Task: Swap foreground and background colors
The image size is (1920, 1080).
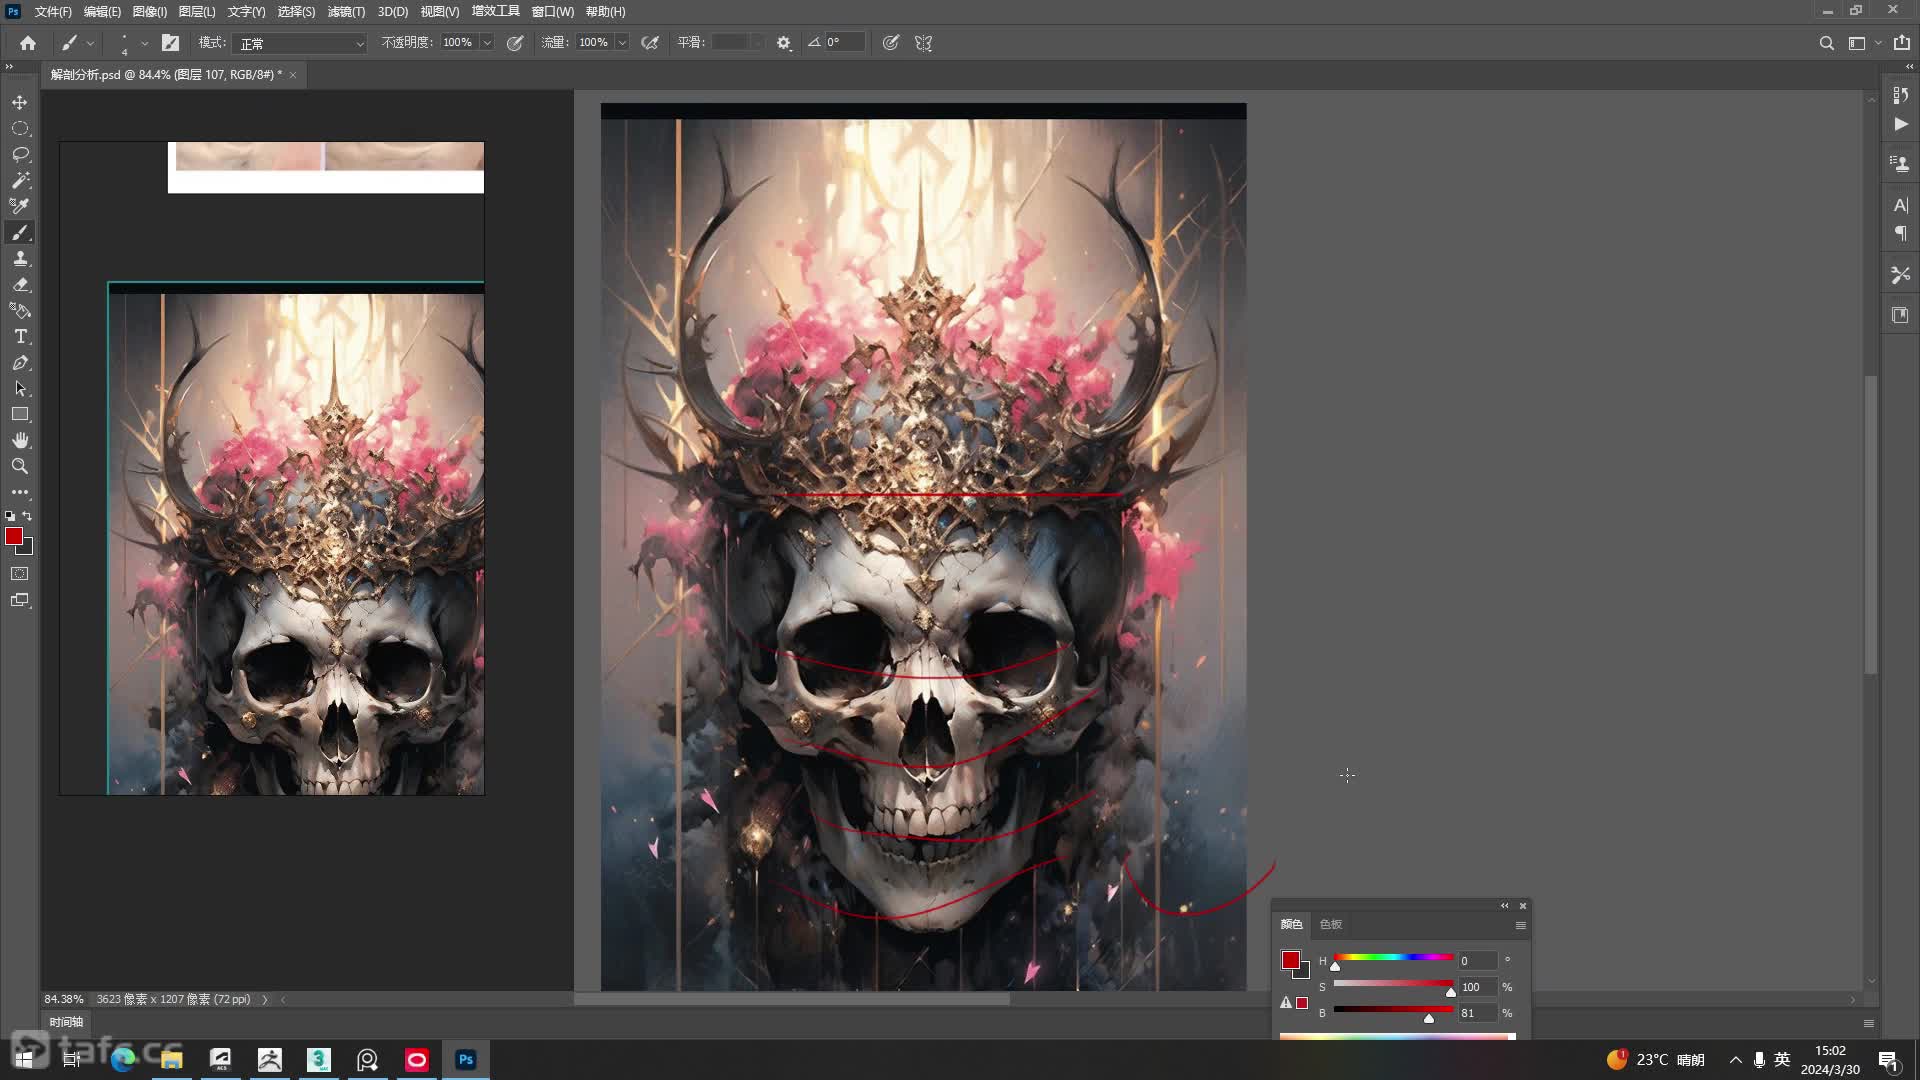Action: pyautogui.click(x=28, y=516)
